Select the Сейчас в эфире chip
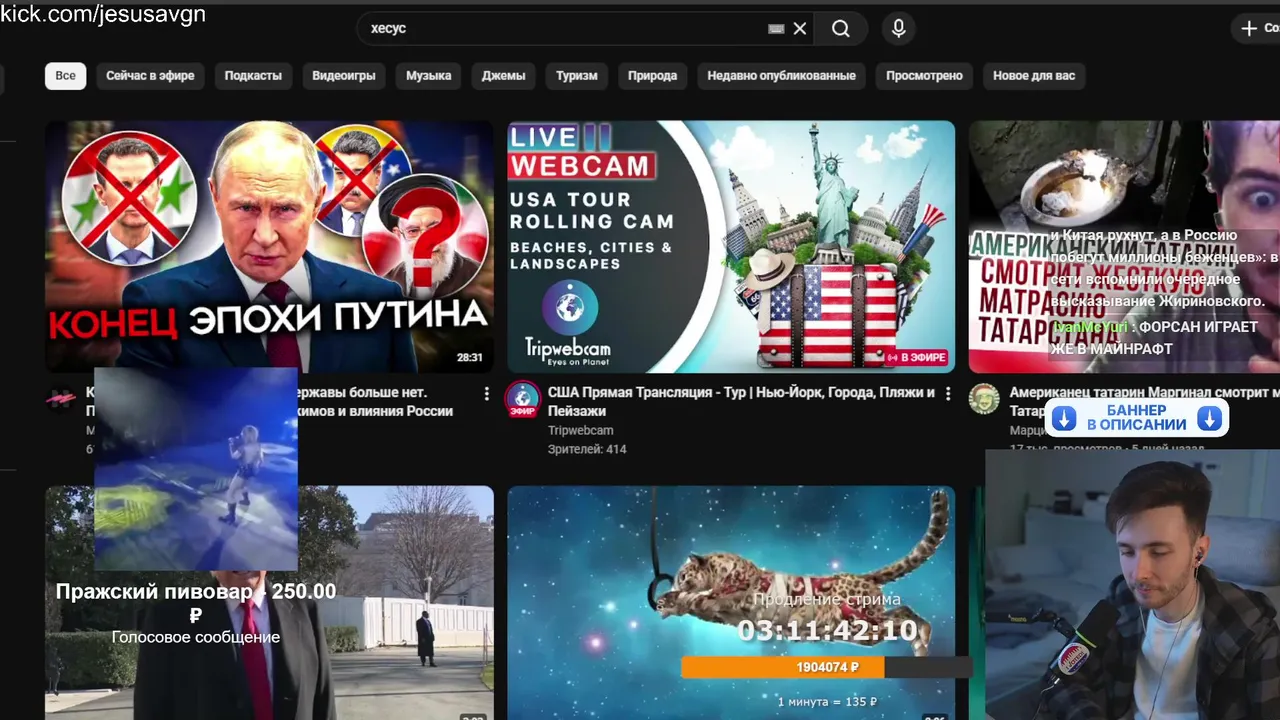The width and height of the screenshot is (1280, 720). click(150, 76)
